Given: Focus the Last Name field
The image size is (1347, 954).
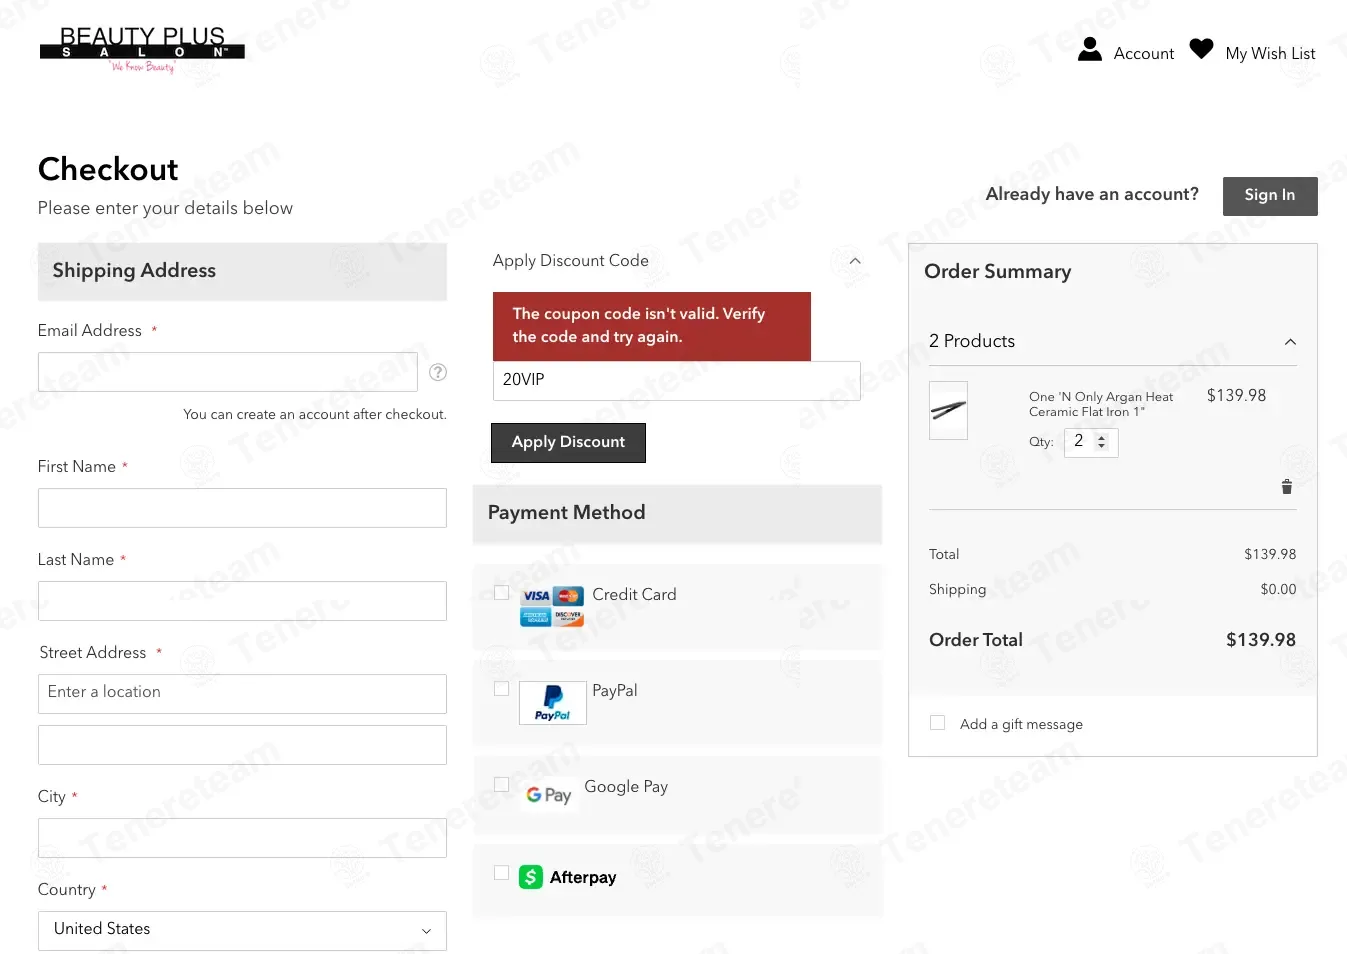Looking at the screenshot, I should click(242, 601).
